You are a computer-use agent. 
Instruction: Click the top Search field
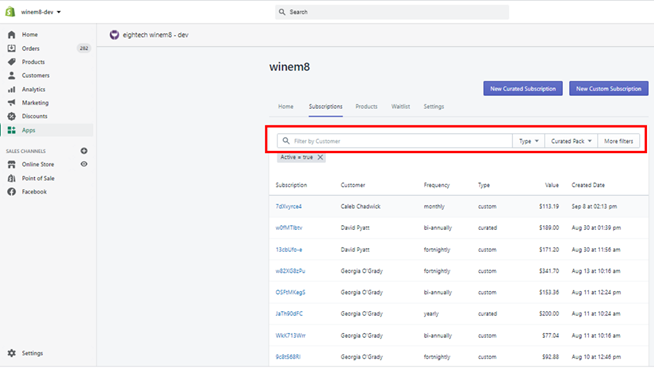point(392,12)
